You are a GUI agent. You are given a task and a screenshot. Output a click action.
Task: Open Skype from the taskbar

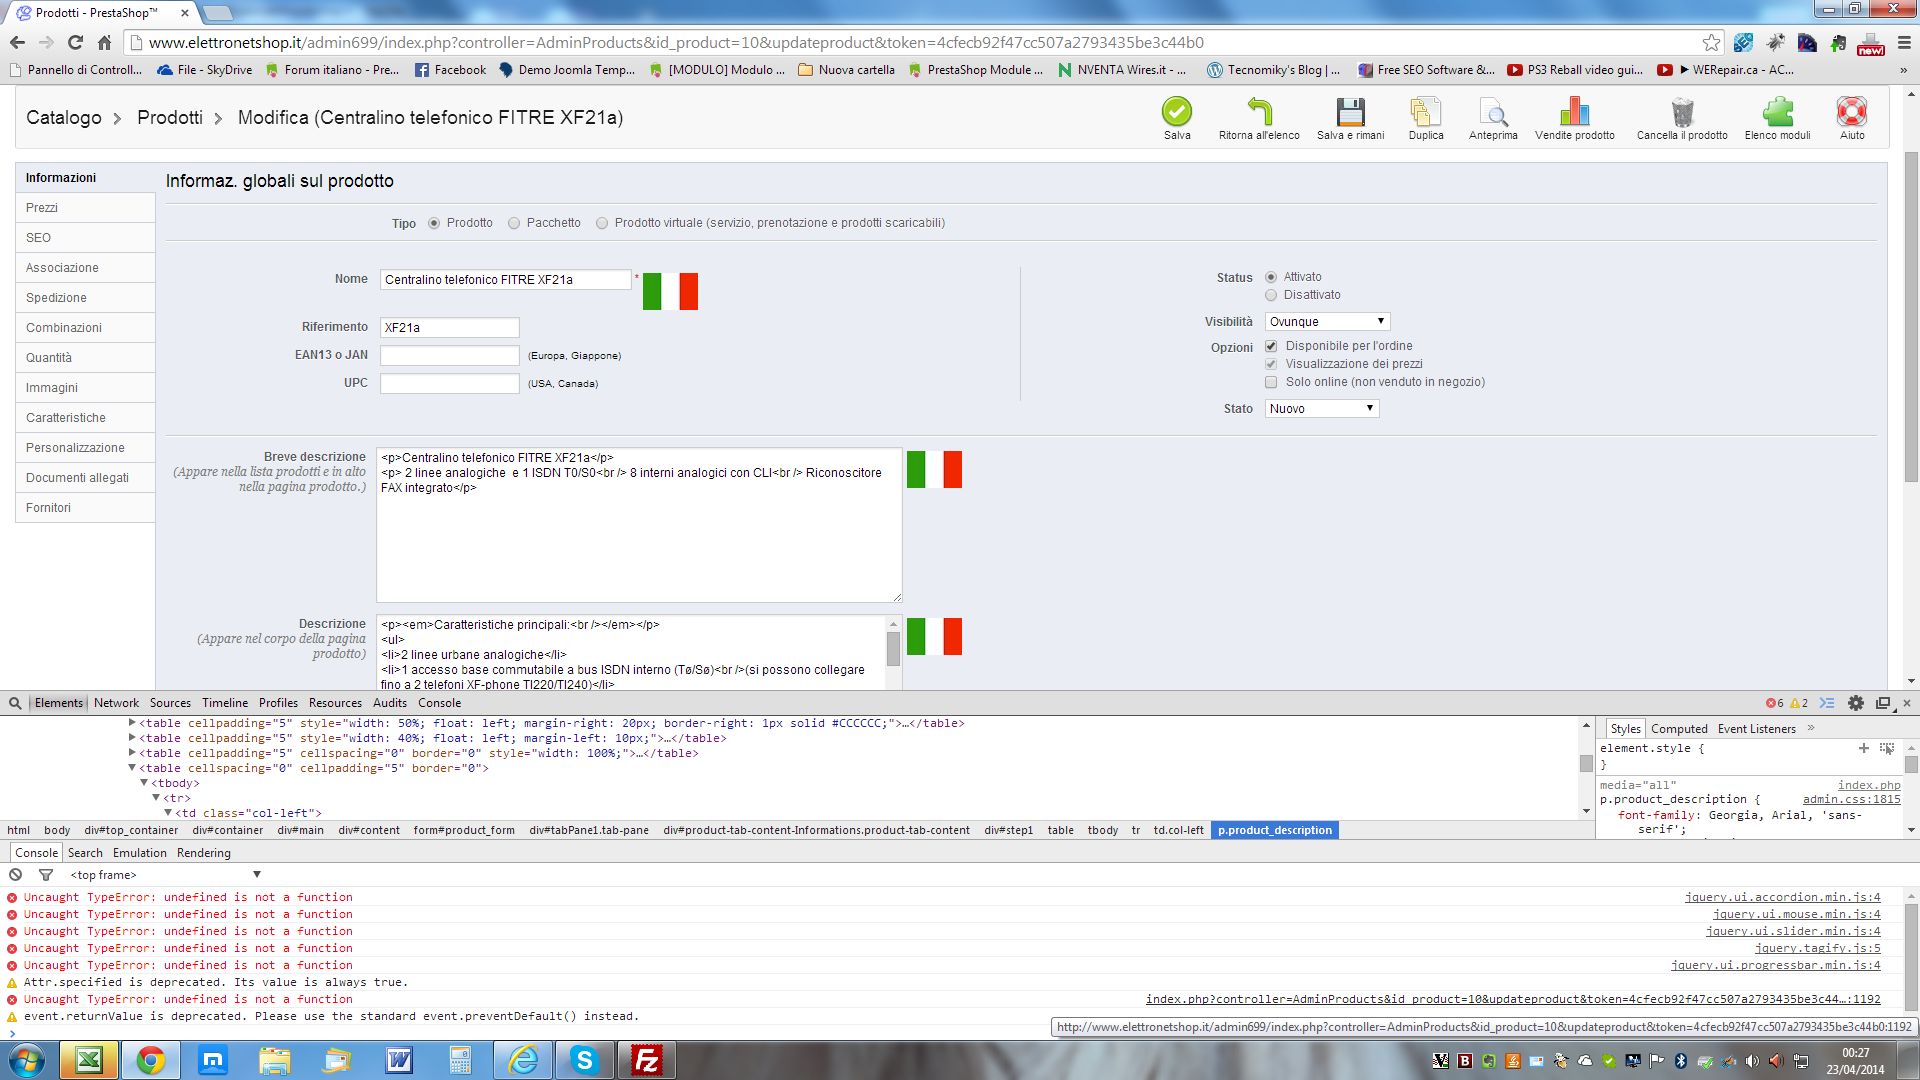(585, 1060)
